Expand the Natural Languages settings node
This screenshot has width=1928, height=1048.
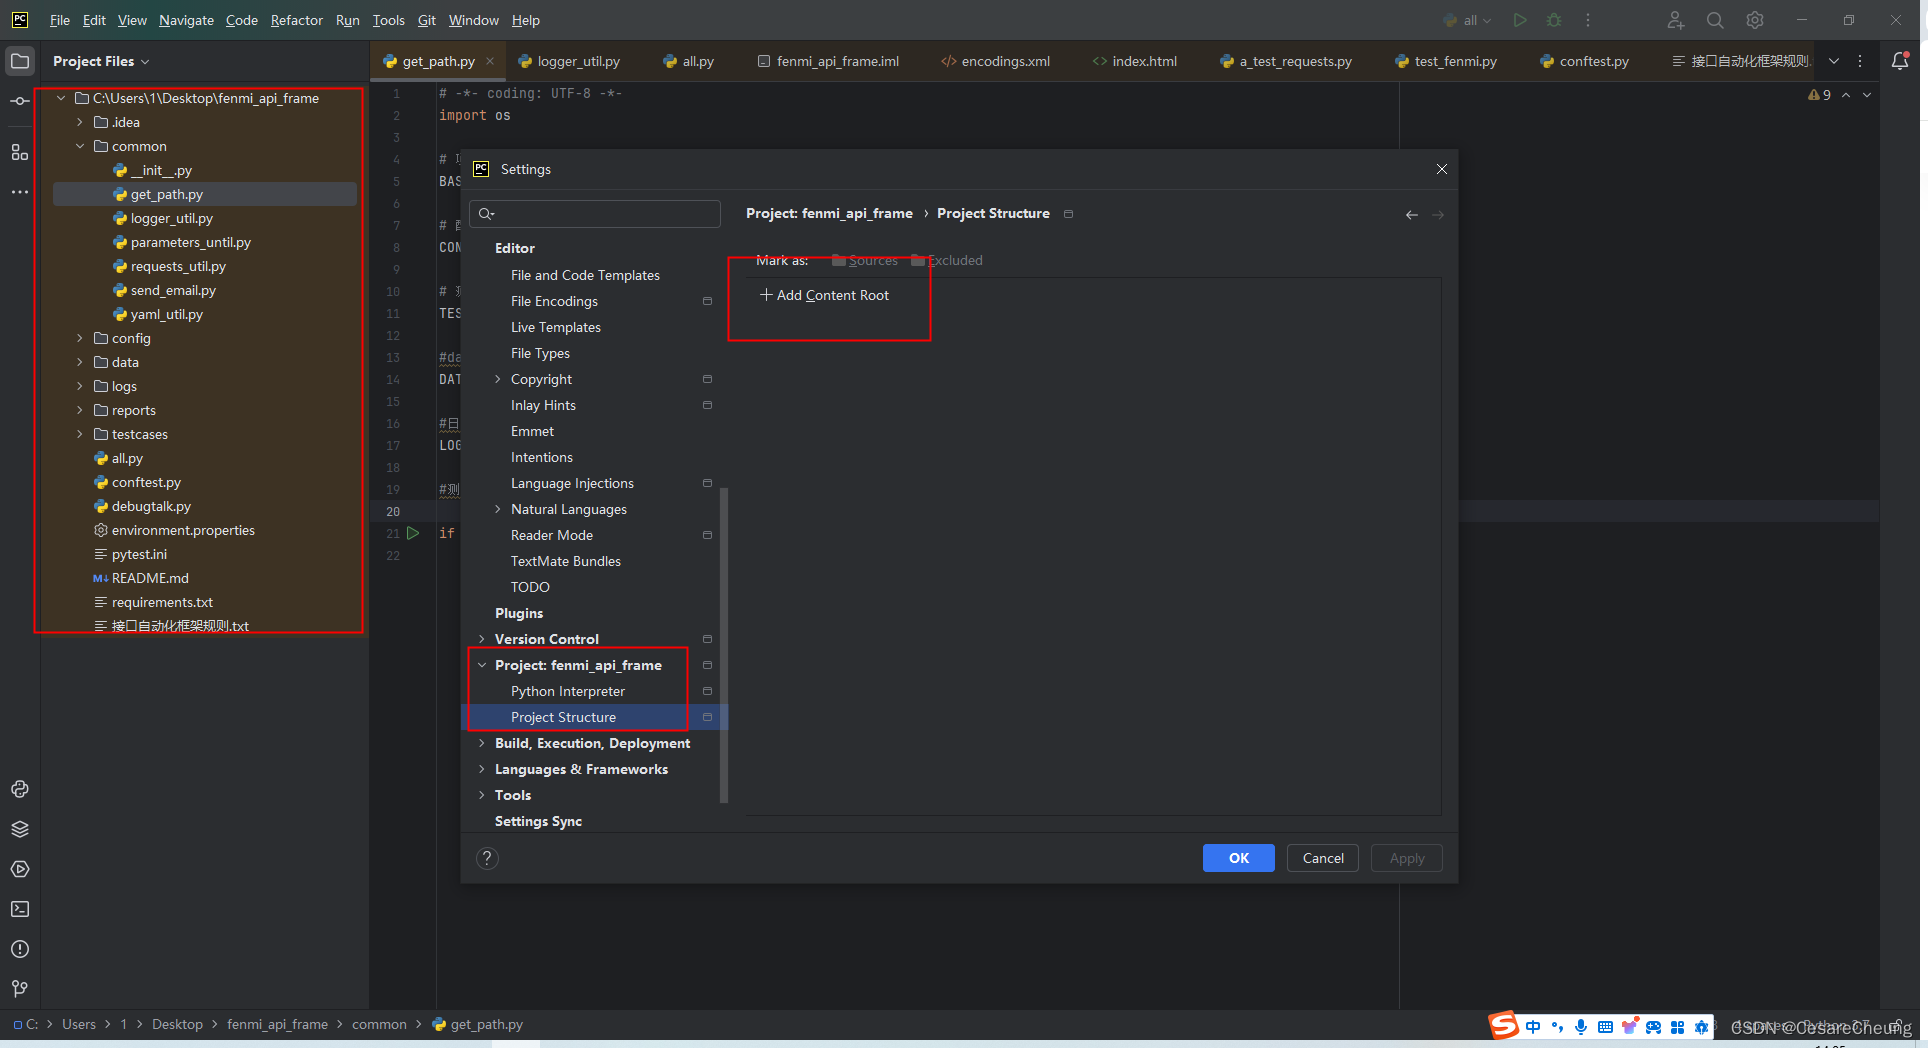pos(498,509)
